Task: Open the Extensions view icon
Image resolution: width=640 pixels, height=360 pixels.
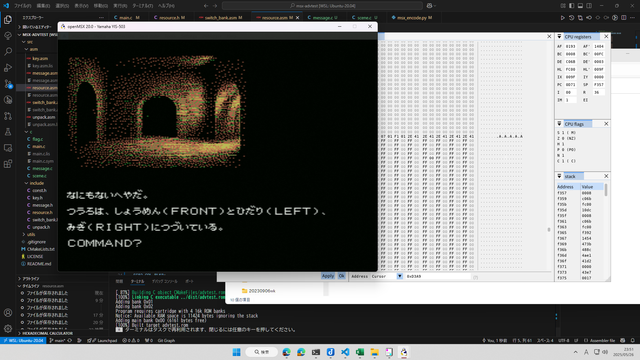Action: click(8, 164)
